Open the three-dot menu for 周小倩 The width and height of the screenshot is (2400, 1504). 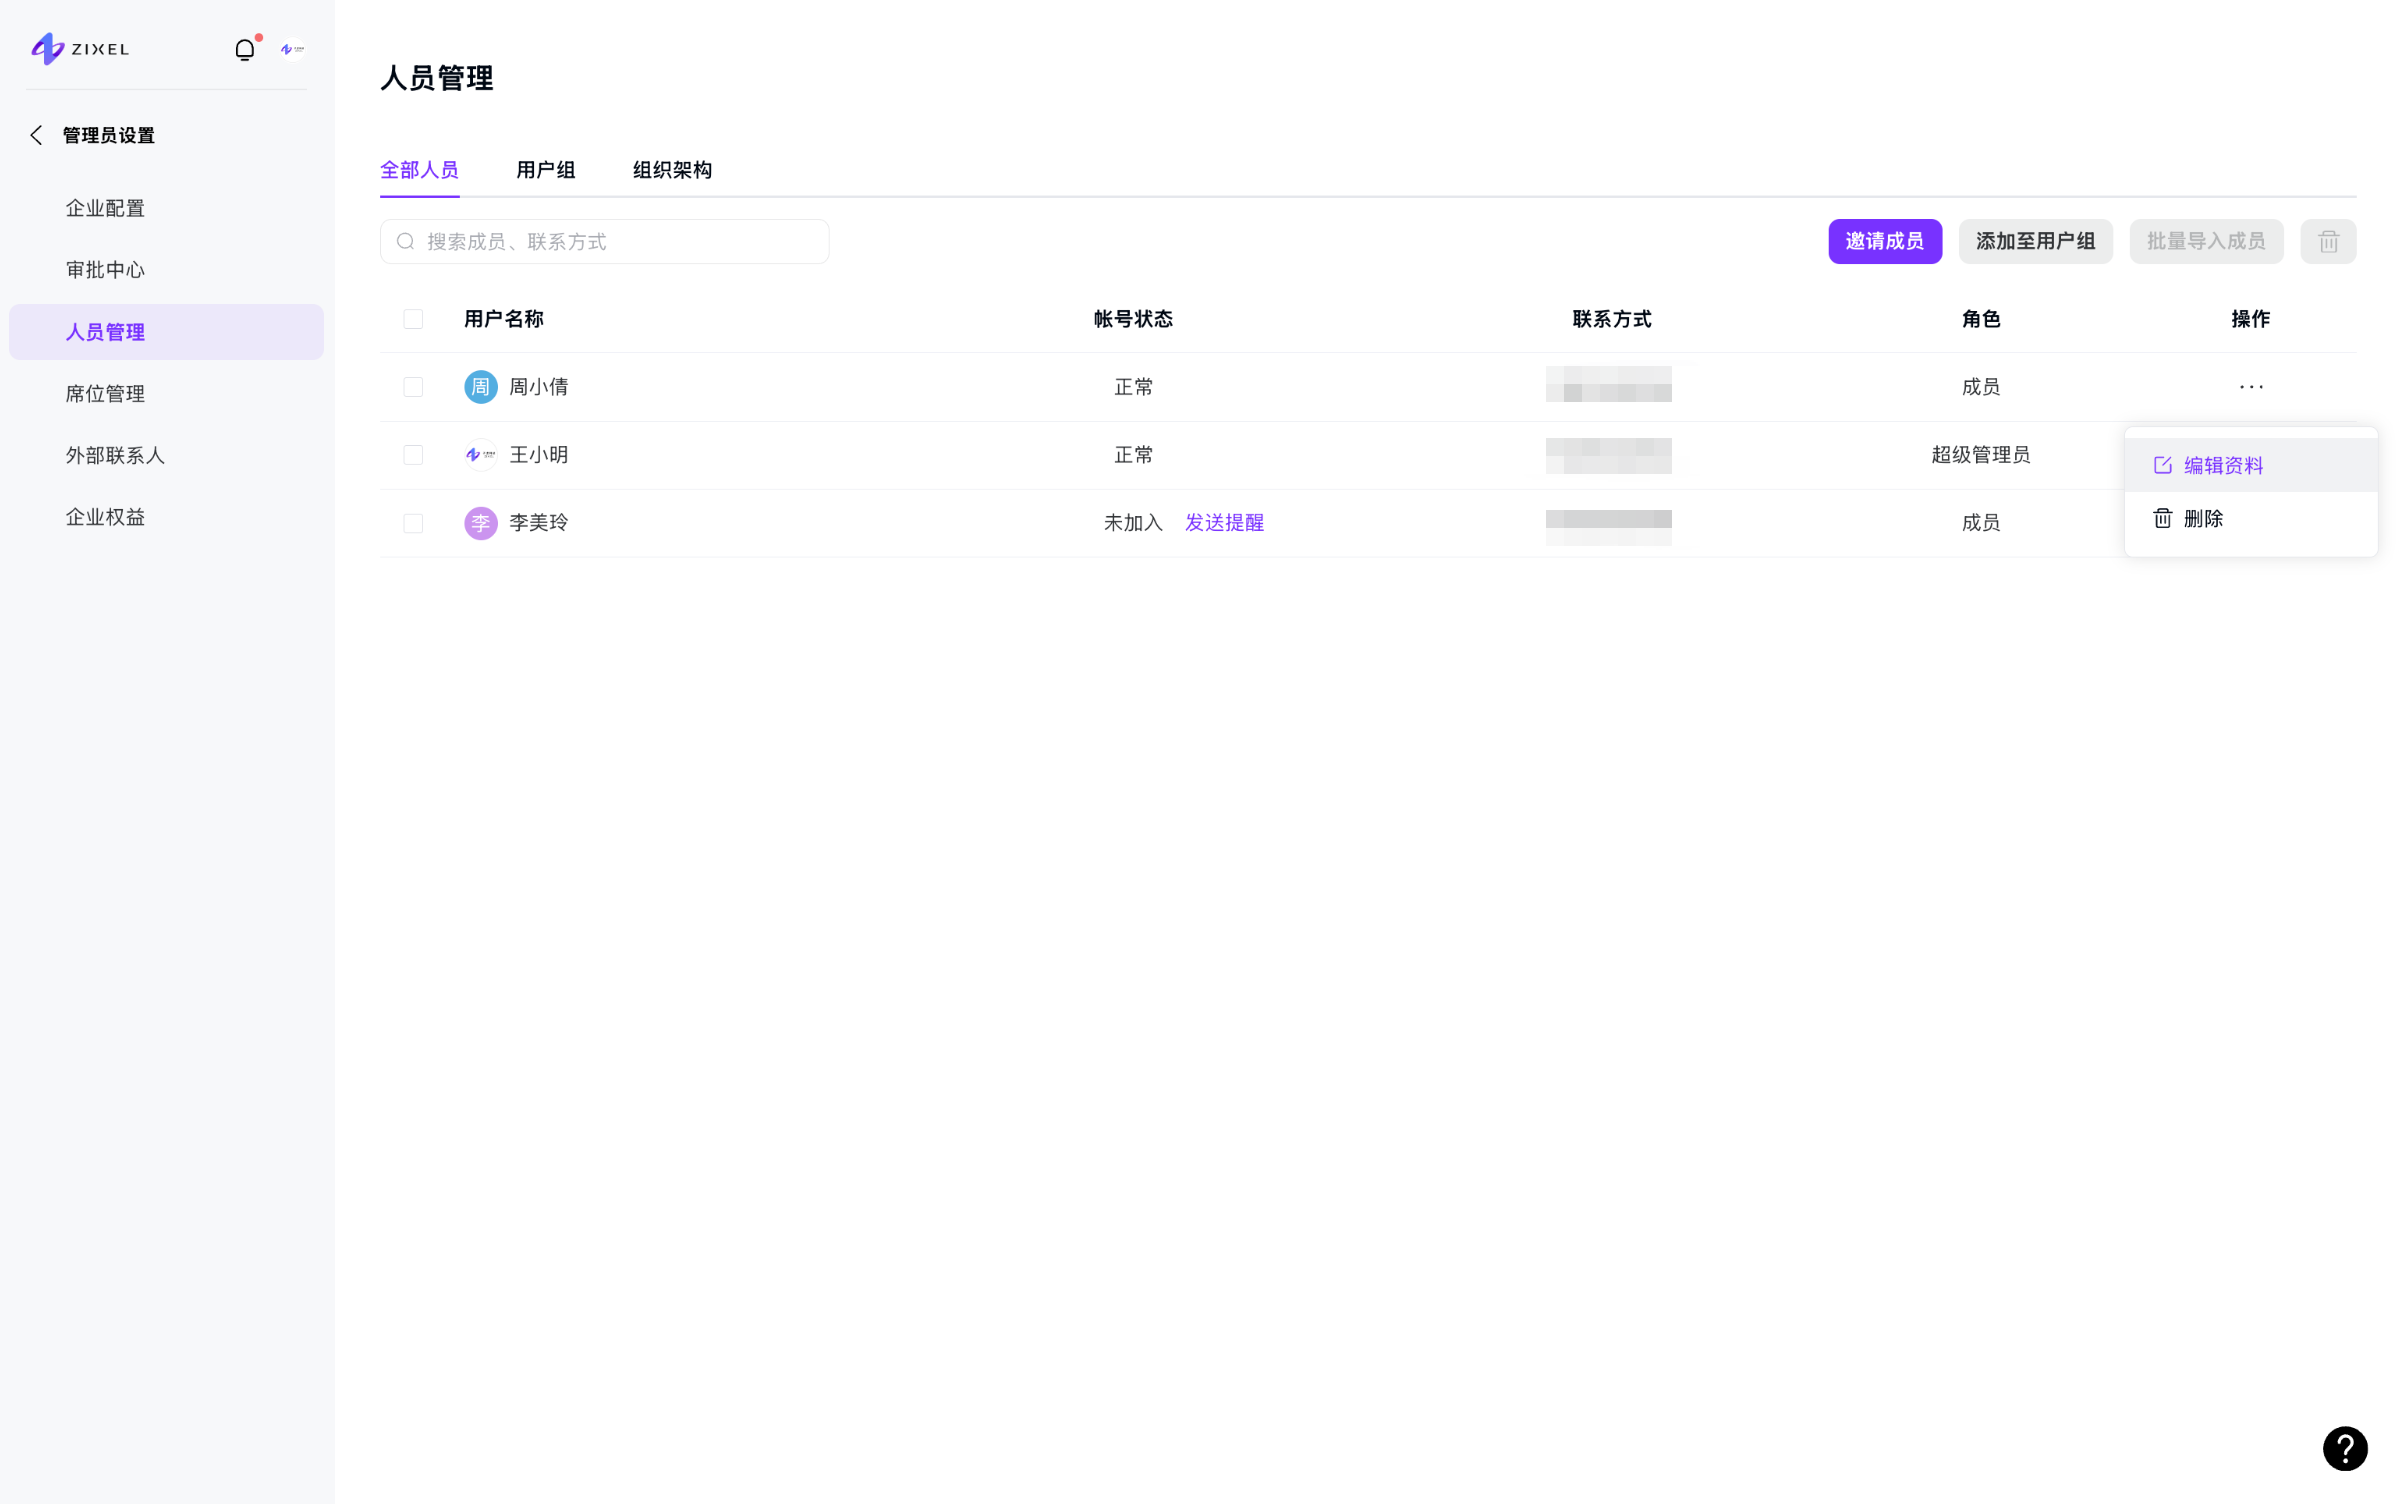click(x=2251, y=387)
